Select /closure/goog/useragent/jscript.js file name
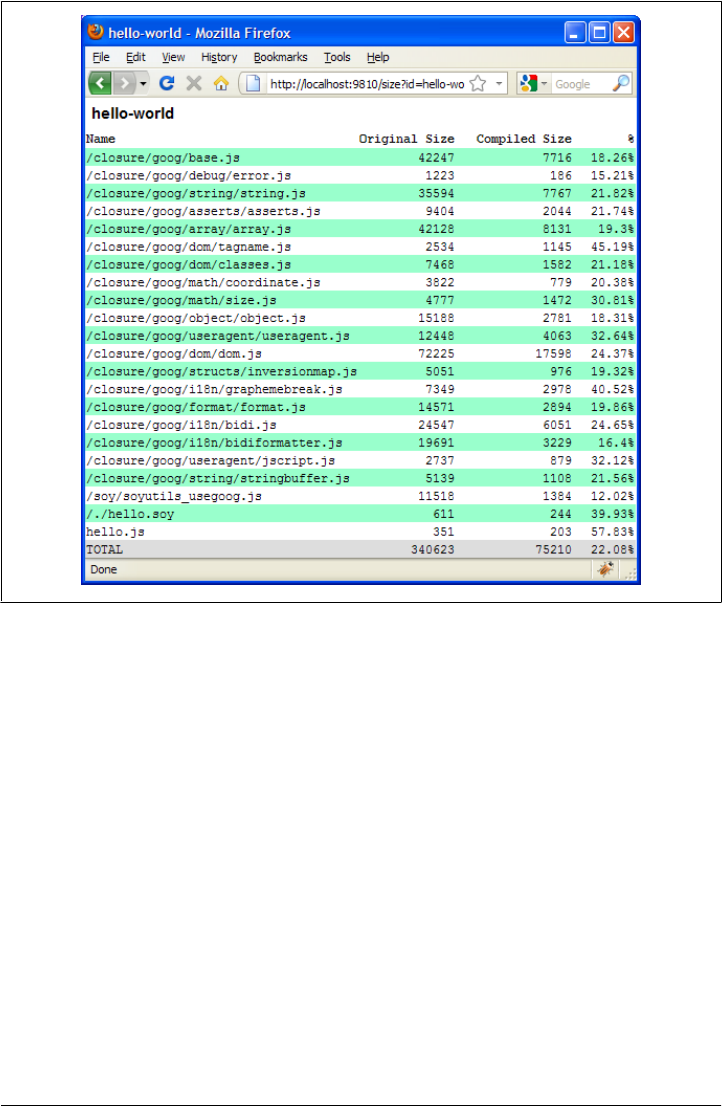This screenshot has width=722, height=1106. point(211,461)
